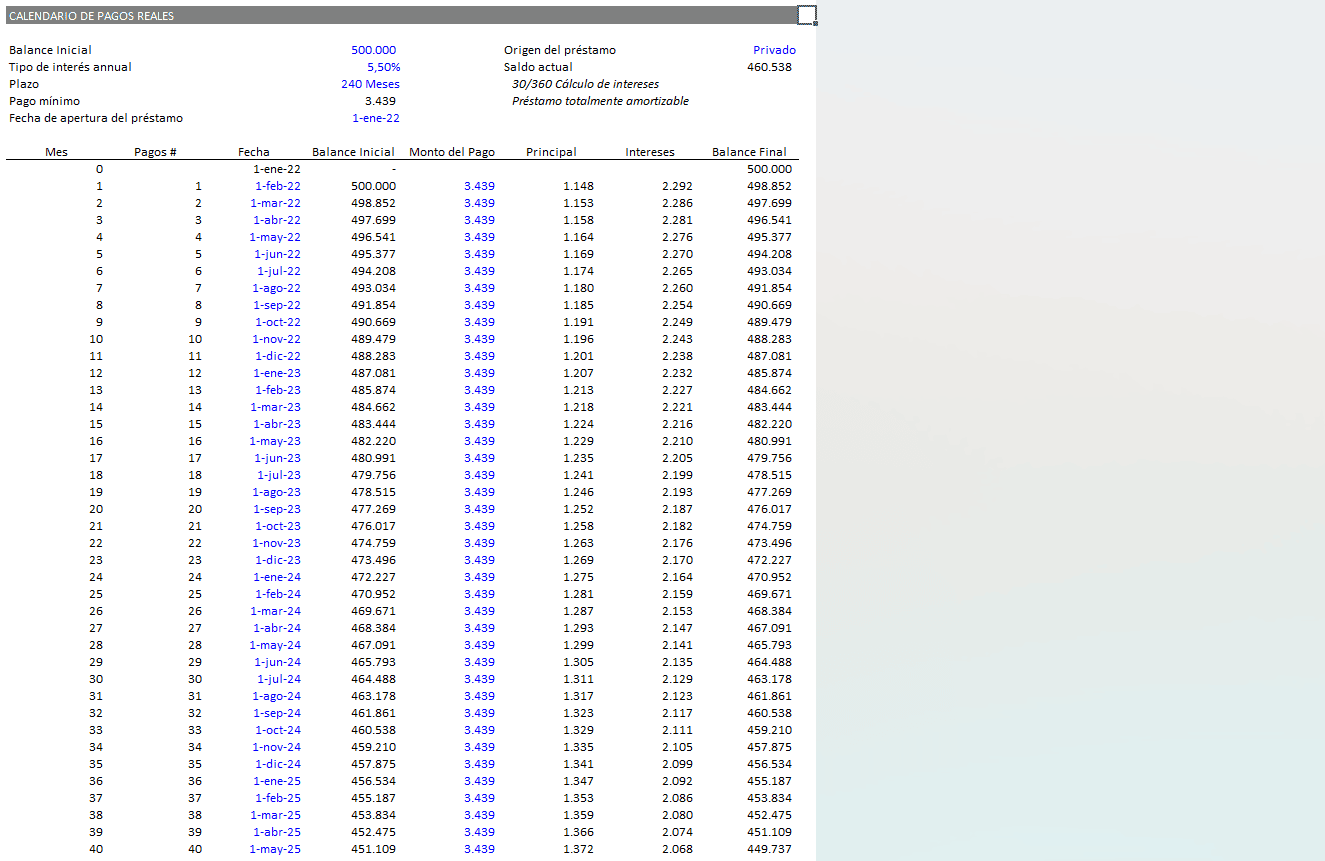Select the Intereses column header
This screenshot has width=1325, height=861.
[x=650, y=152]
